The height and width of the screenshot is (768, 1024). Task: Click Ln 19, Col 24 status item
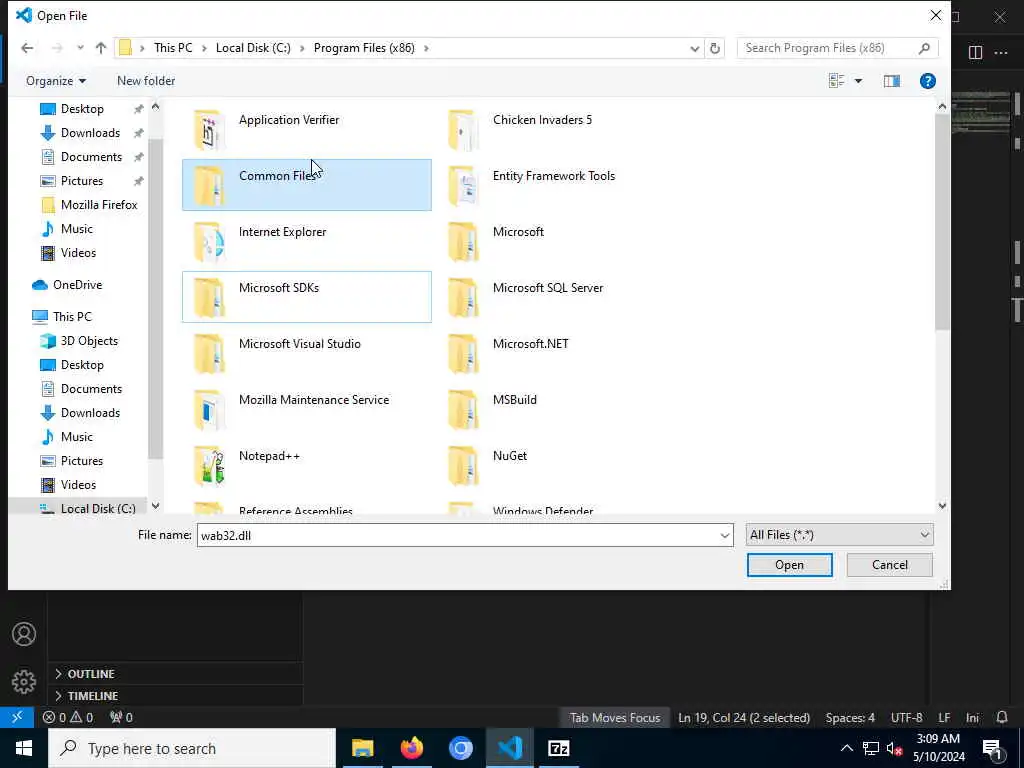pos(744,718)
